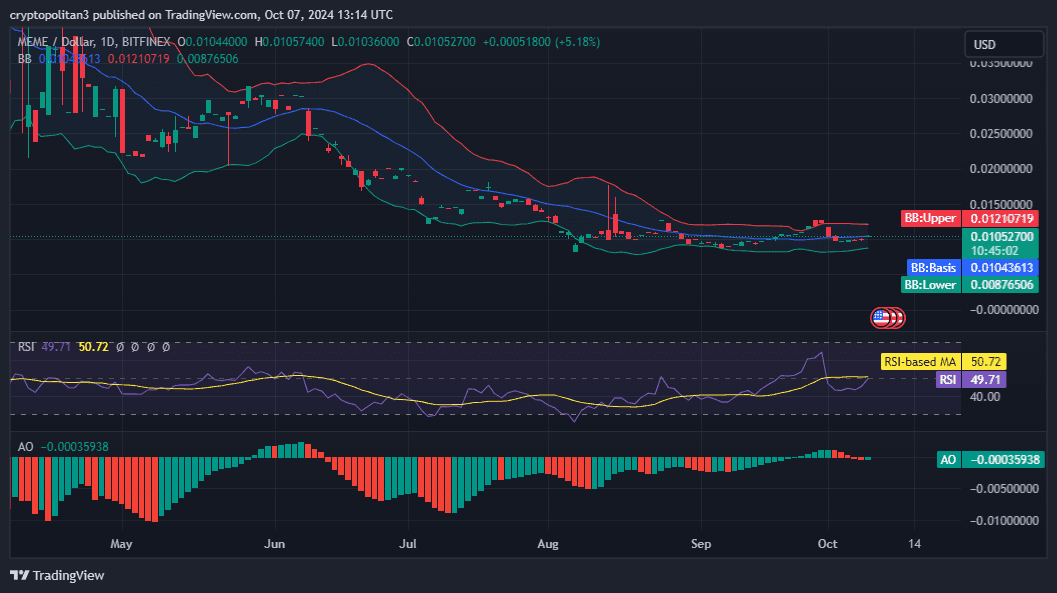This screenshot has height=593, width=1057.
Task: Click the May label on time axis
Action: tap(121, 544)
